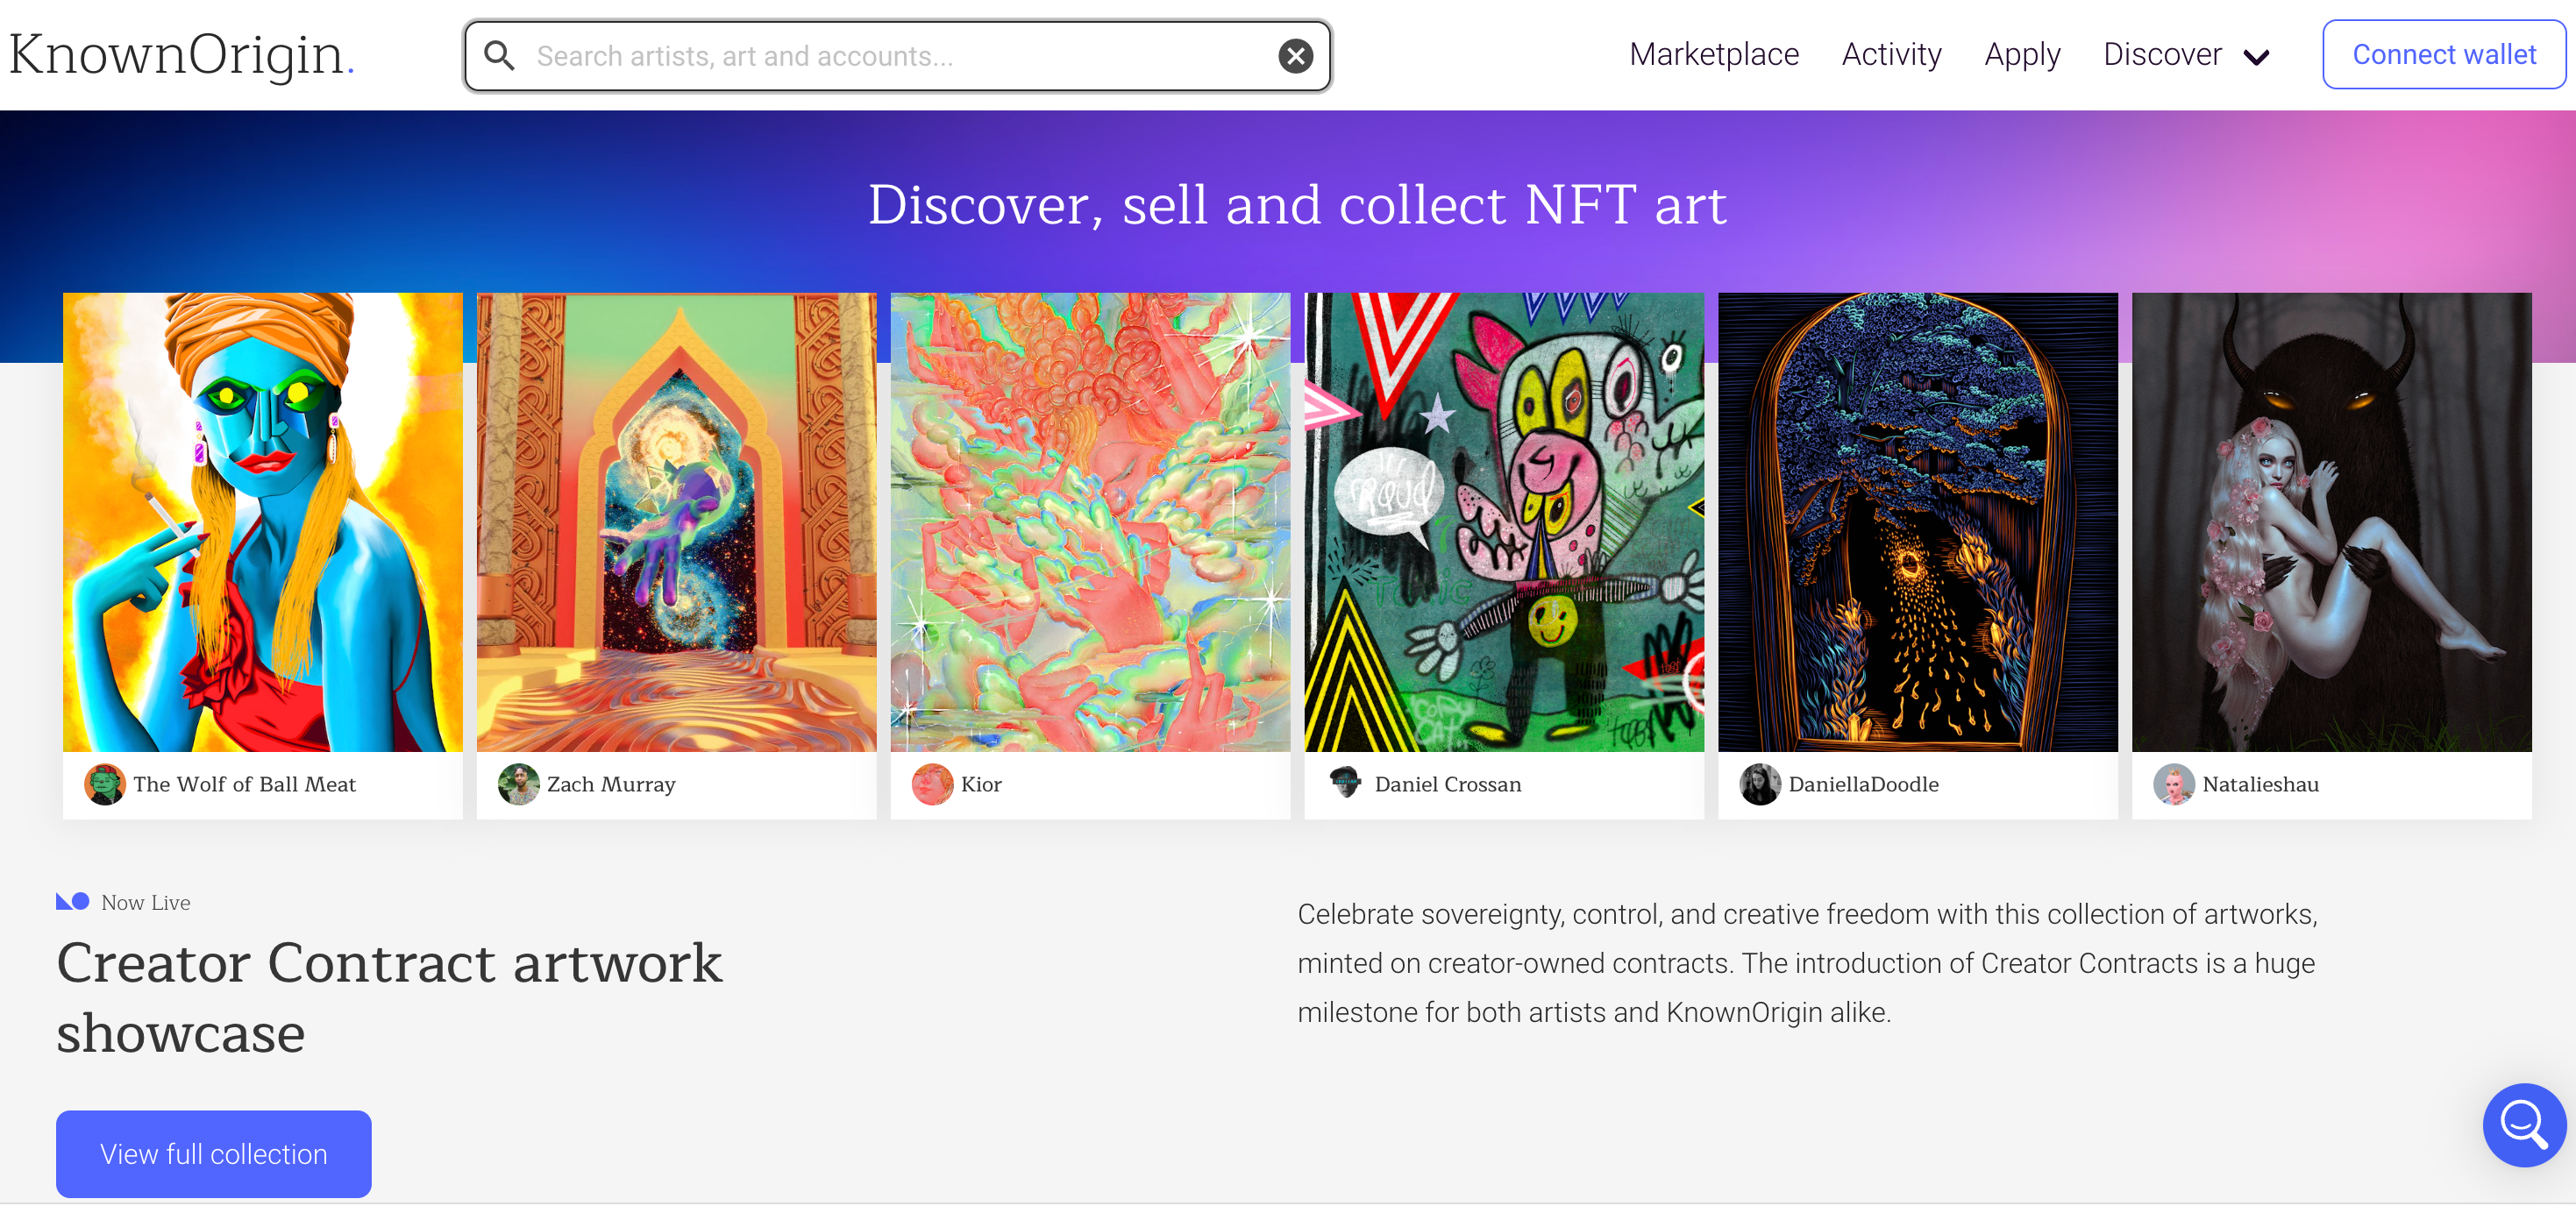This screenshot has width=2576, height=1206.
Task: Open DaniellaDoodle's dark tree artwork
Action: 1919,522
